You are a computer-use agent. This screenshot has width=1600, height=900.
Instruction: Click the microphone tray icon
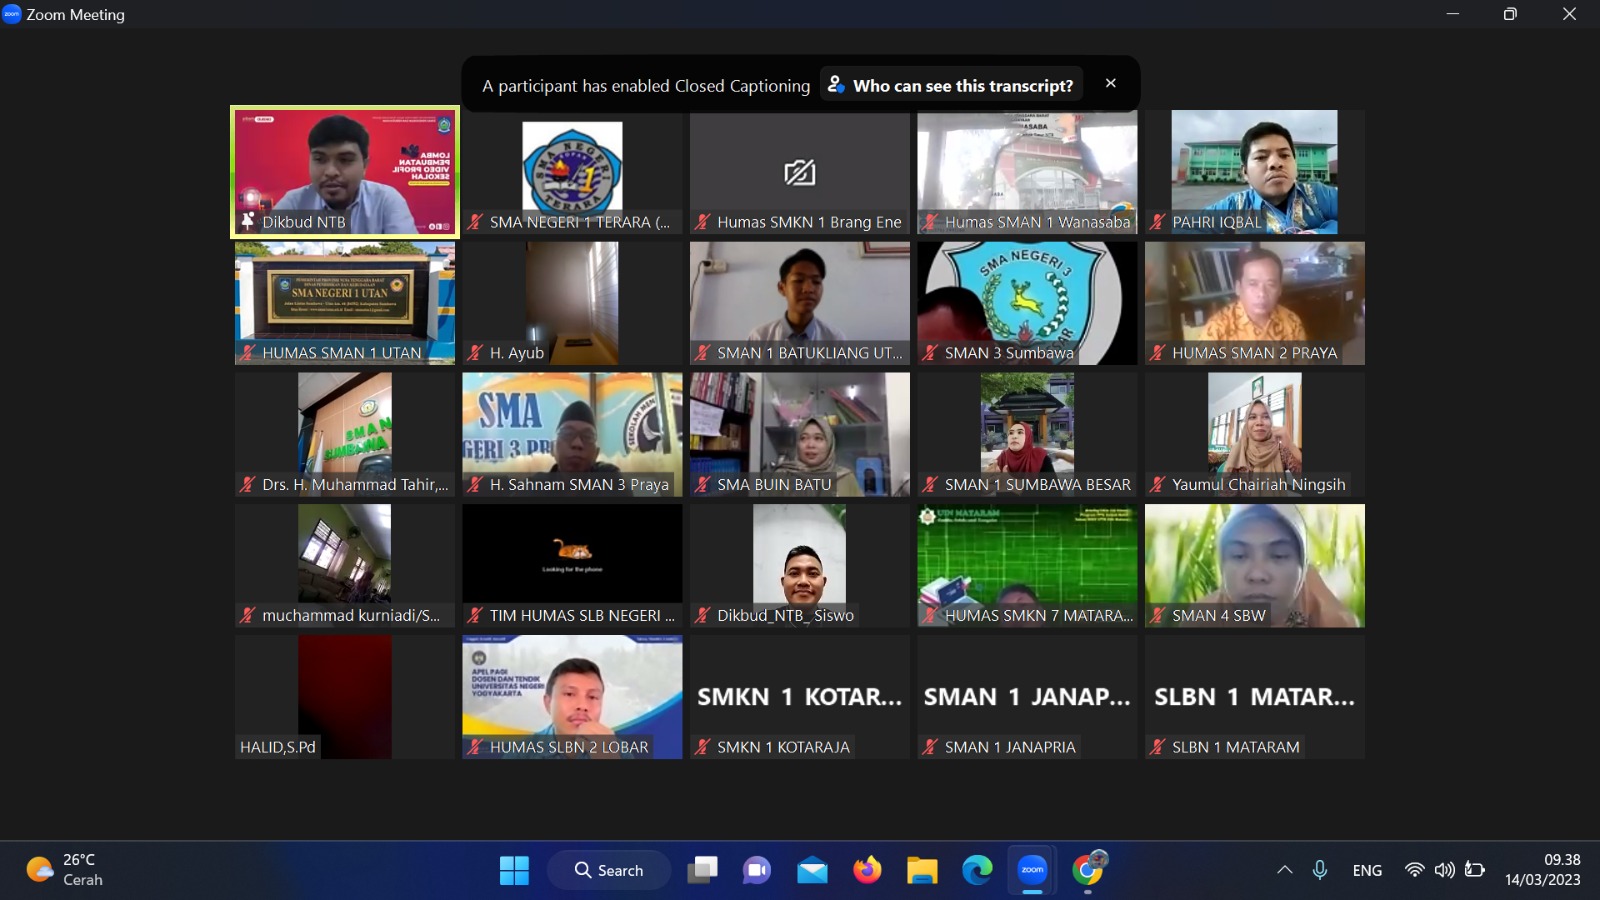click(1320, 870)
